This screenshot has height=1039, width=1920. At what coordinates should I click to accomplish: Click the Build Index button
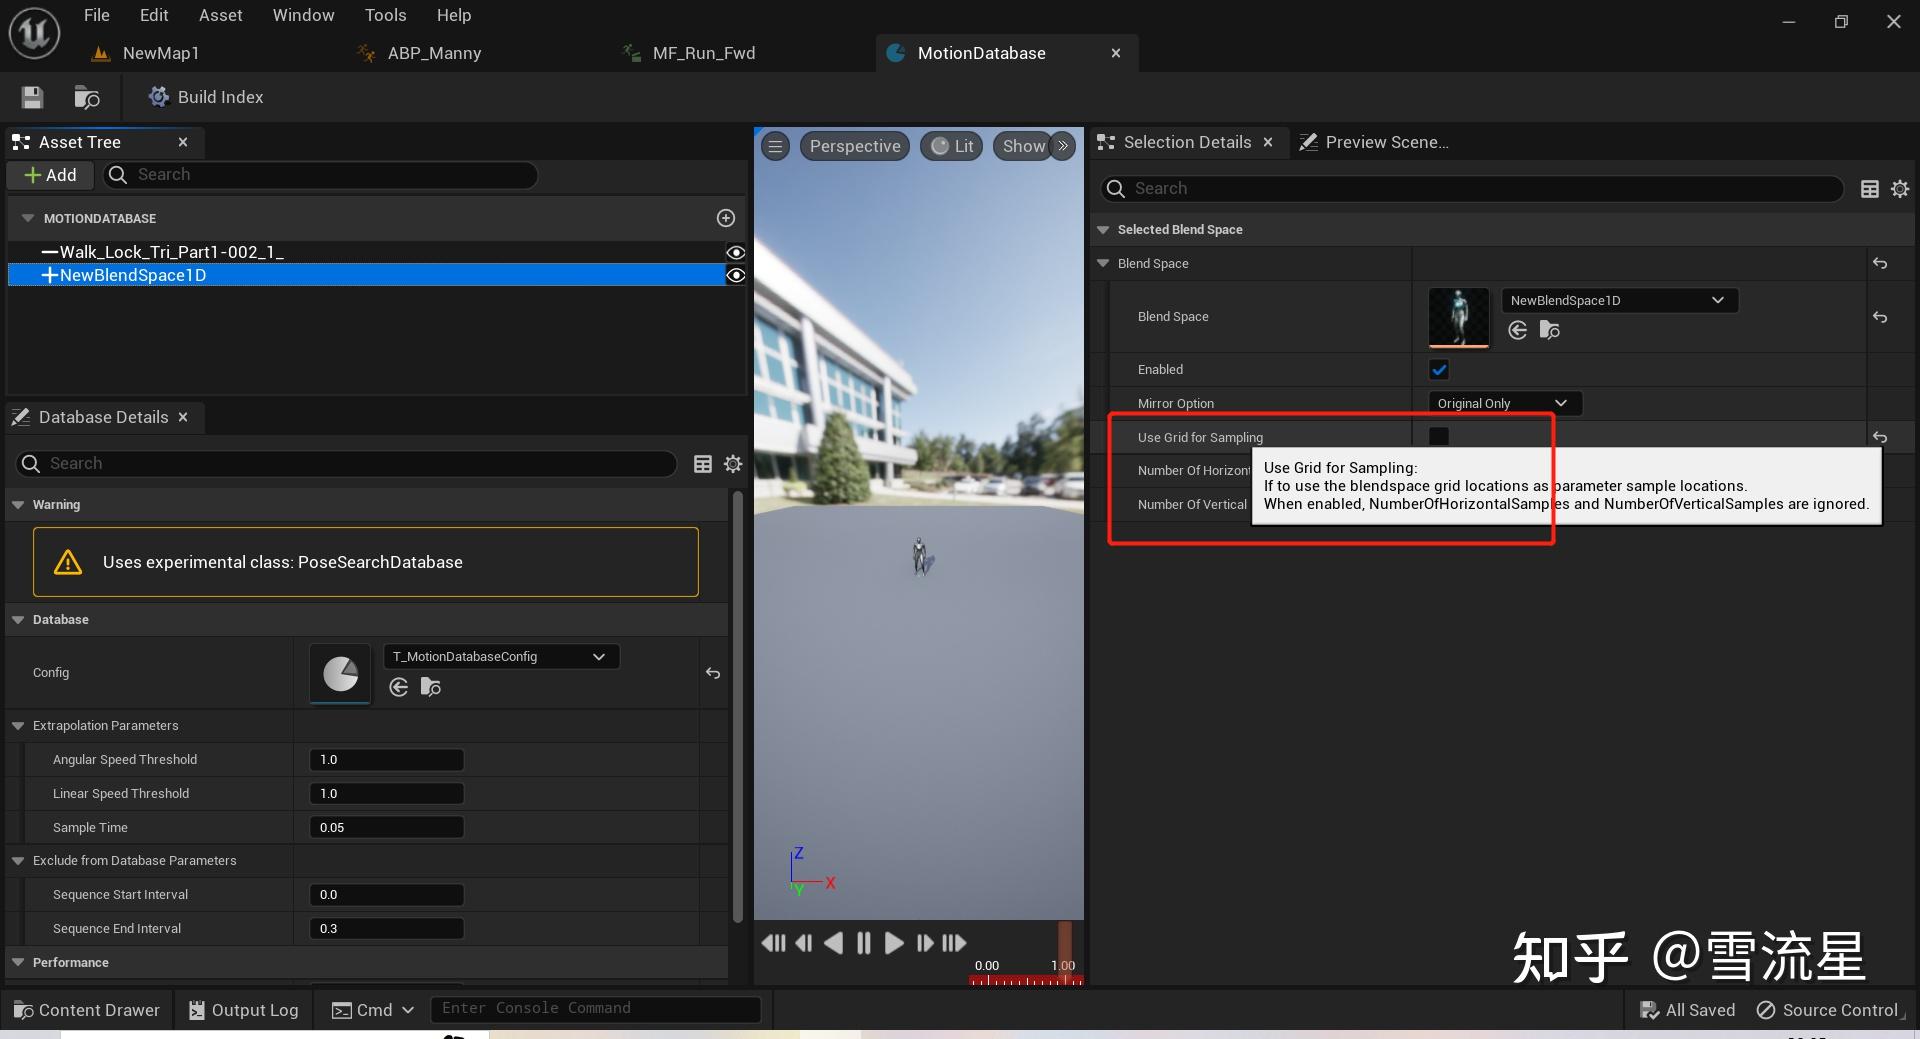point(206,97)
